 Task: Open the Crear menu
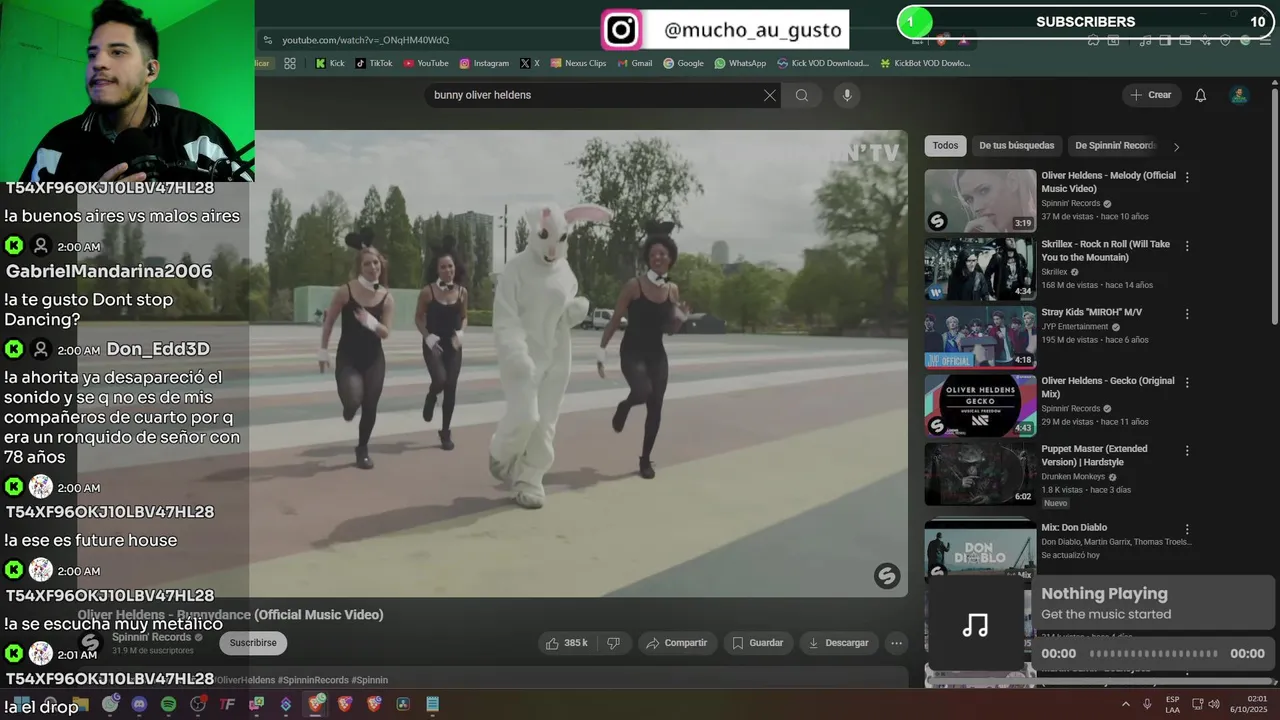1151,95
